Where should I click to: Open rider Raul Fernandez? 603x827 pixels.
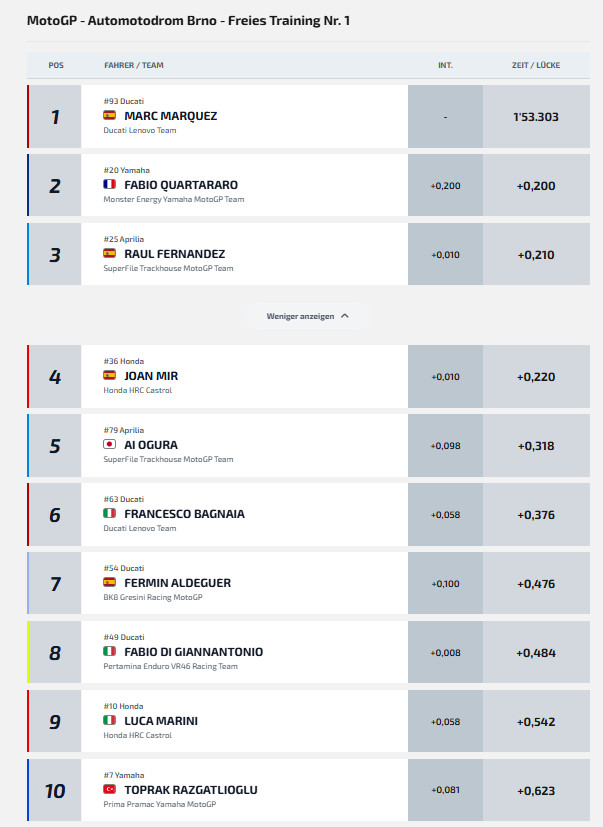175,254
